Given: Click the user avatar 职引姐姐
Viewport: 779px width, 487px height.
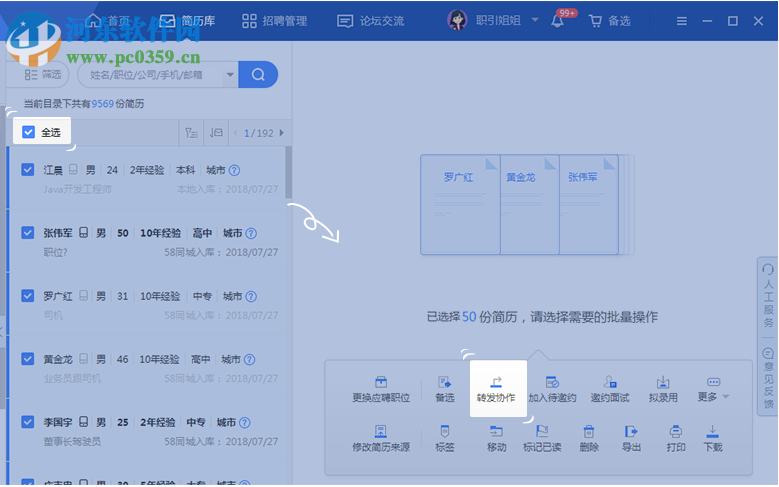Looking at the screenshot, I should point(457,20).
